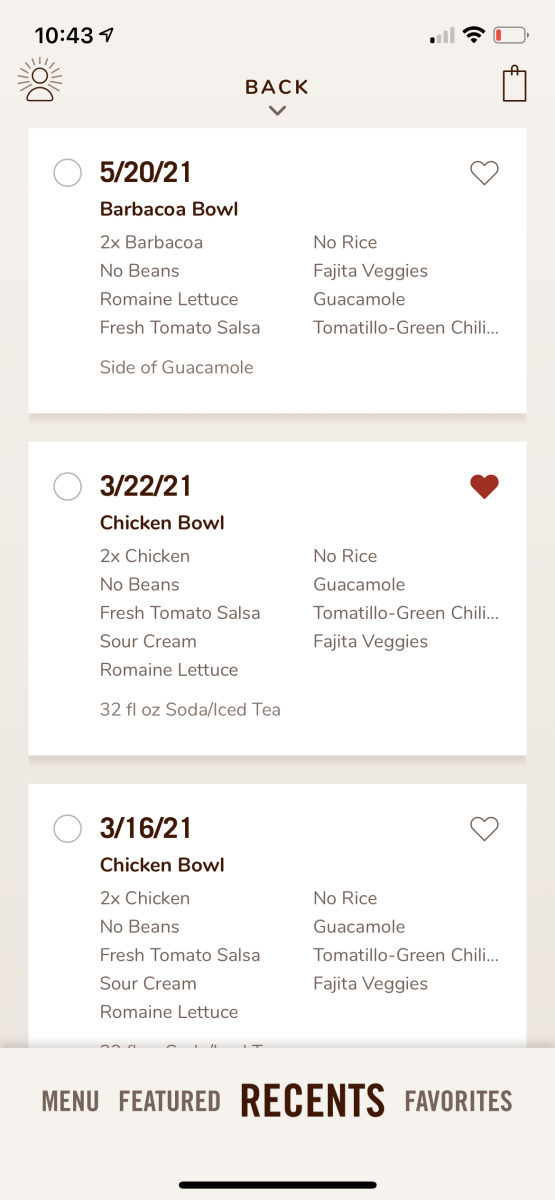The height and width of the screenshot is (1200, 555).
Task: Switch to the FEATURED tab
Action: point(169,1102)
